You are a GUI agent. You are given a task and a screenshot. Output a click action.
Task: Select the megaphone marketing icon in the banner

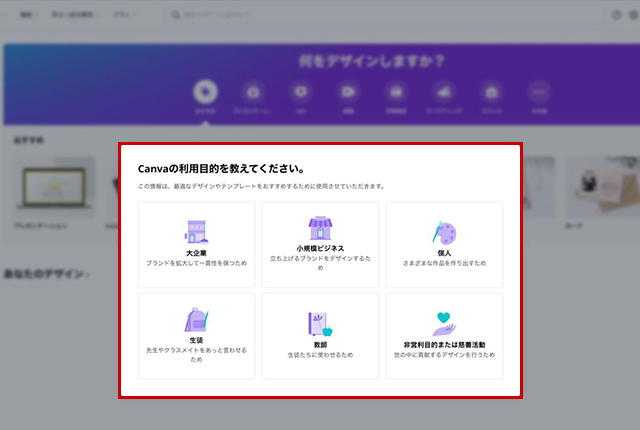[444, 92]
